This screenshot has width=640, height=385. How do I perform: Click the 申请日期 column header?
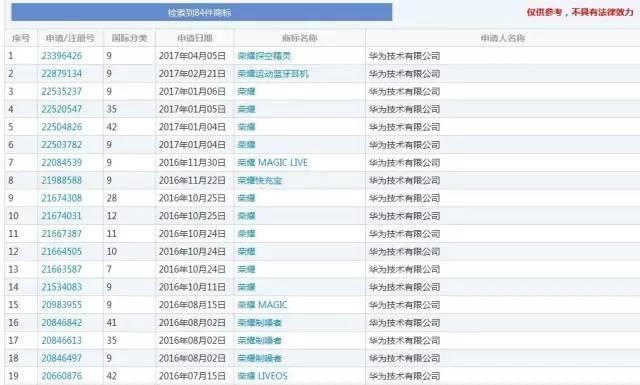point(195,38)
